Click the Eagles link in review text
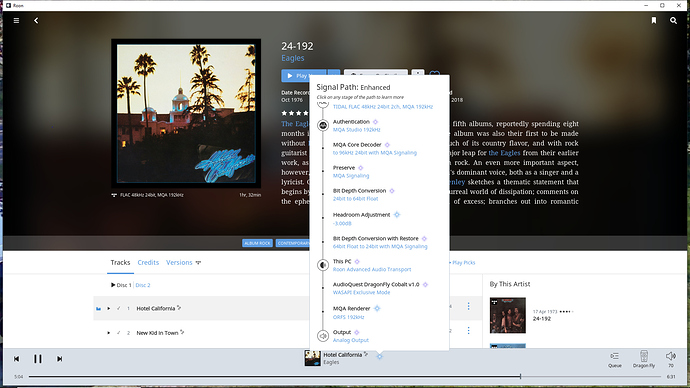Screen dimensions: 690x388 504,153
